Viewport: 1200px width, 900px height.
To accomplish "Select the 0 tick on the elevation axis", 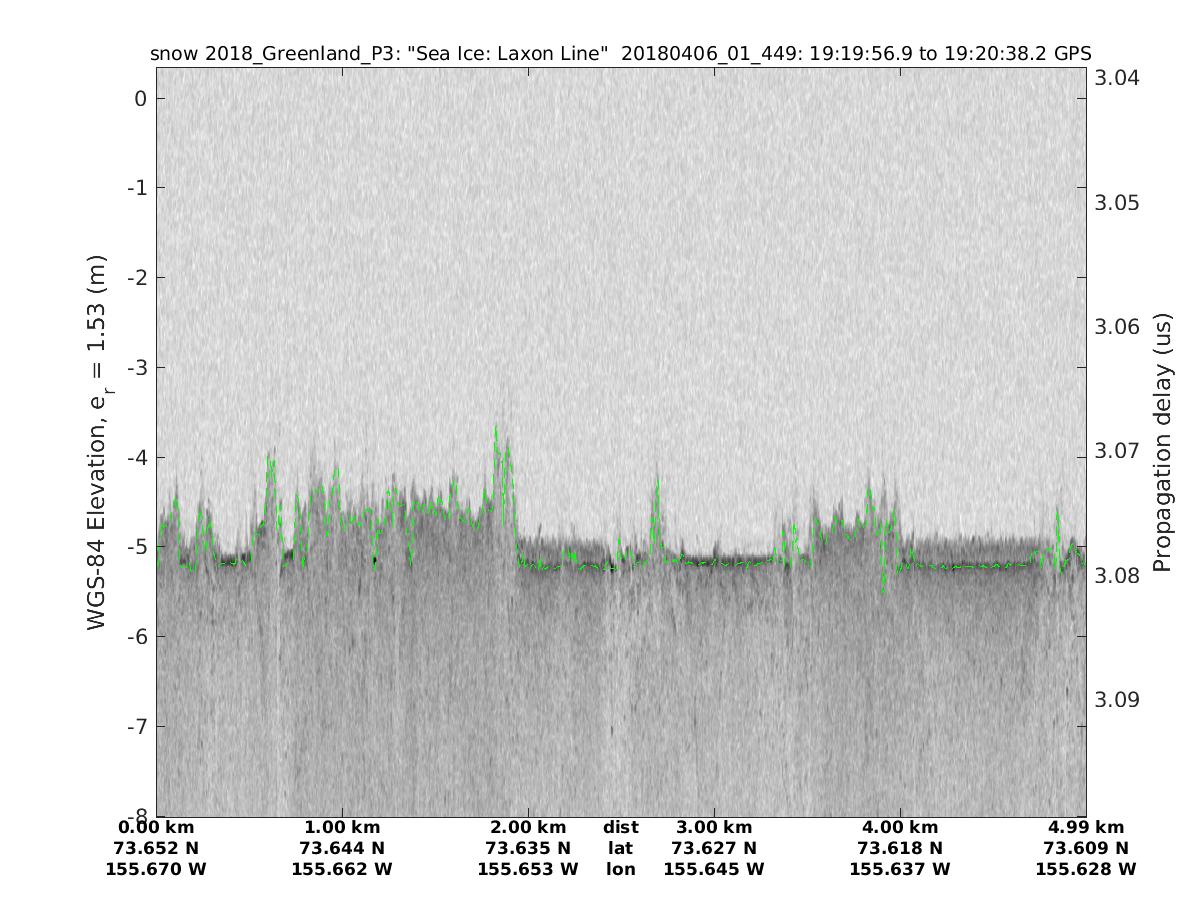I will pyautogui.click(x=141, y=98).
